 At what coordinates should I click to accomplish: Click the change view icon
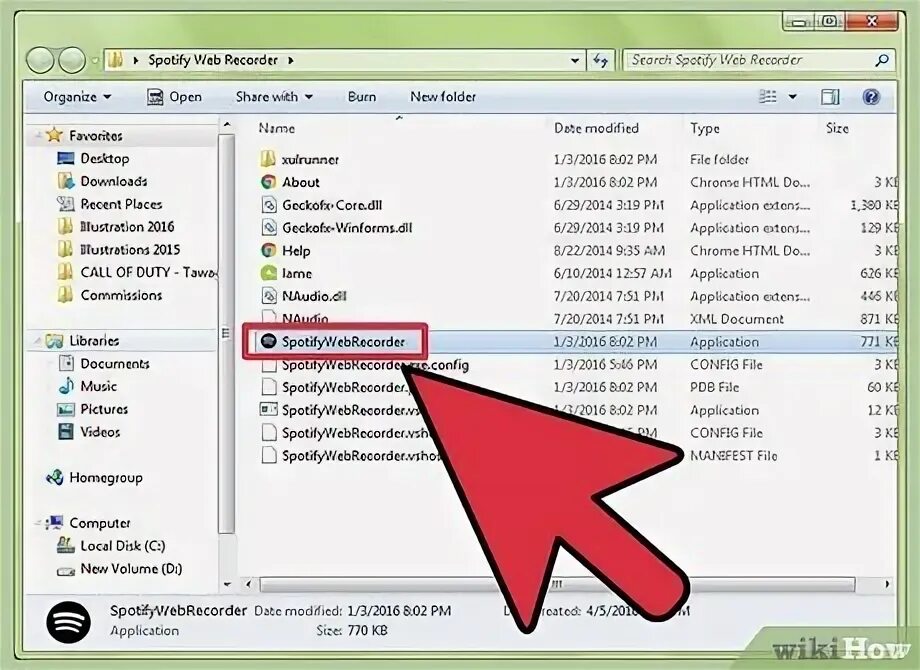(x=768, y=96)
